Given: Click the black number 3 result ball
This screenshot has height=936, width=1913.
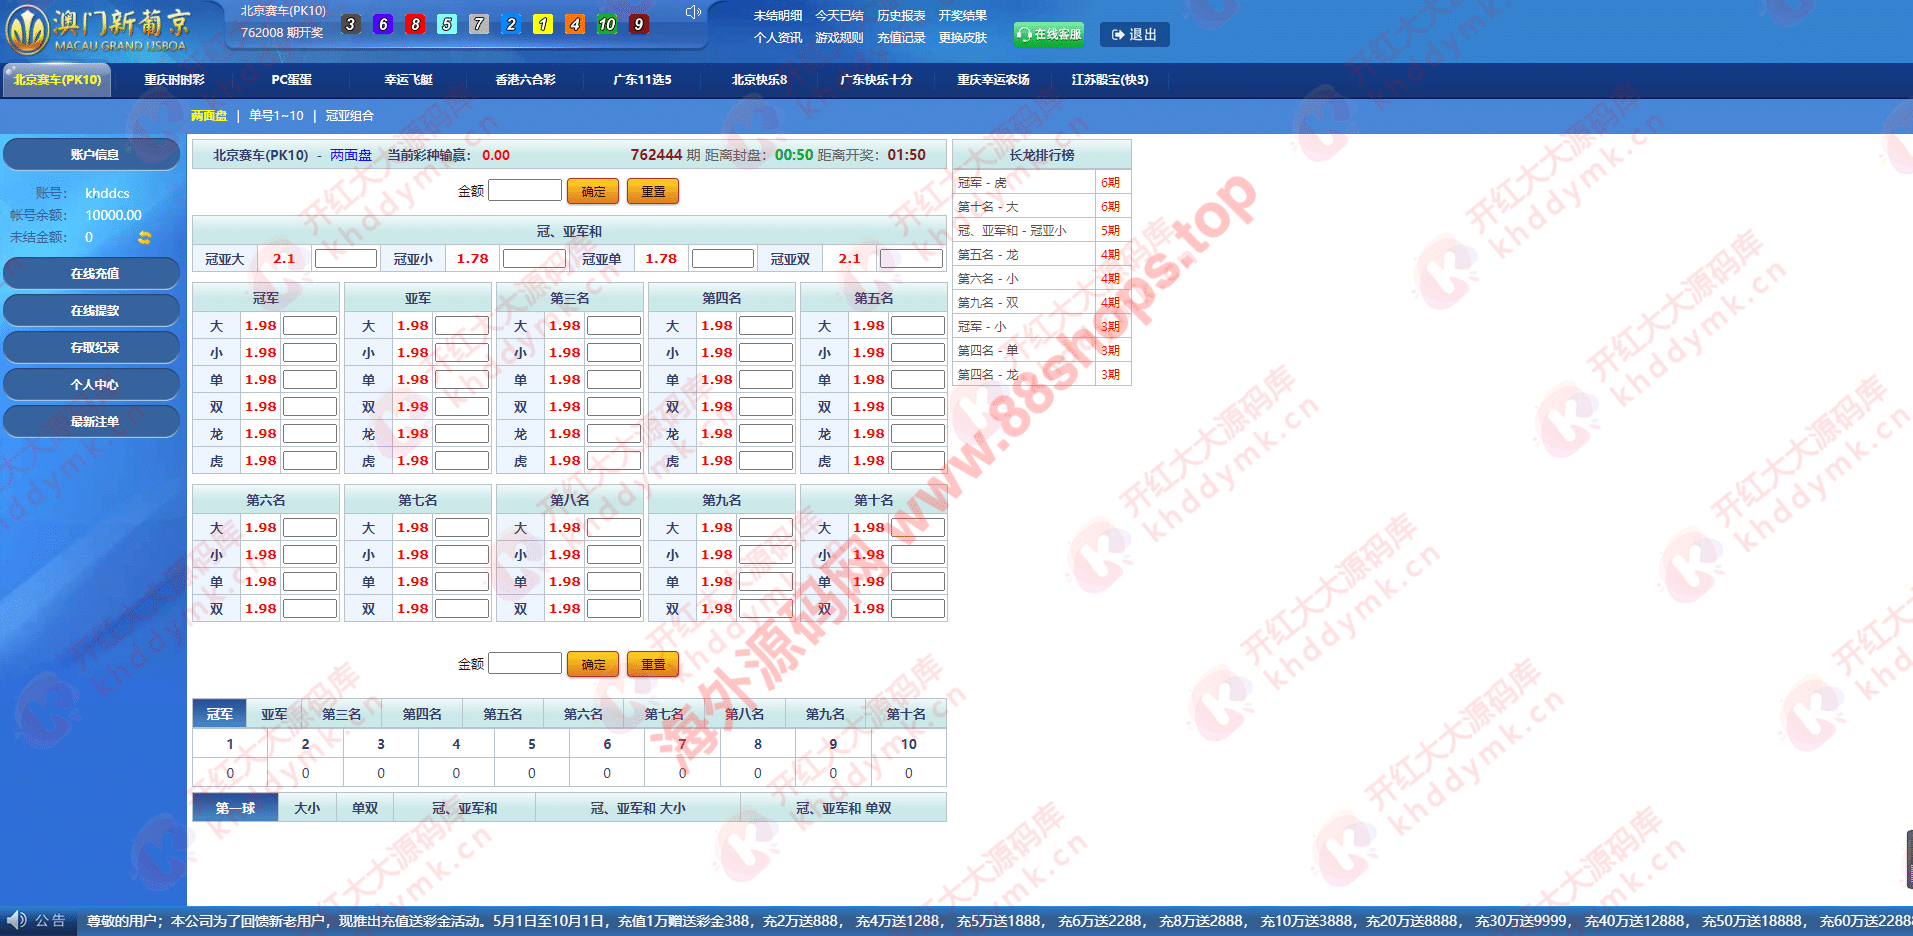Looking at the screenshot, I should click(x=351, y=24).
